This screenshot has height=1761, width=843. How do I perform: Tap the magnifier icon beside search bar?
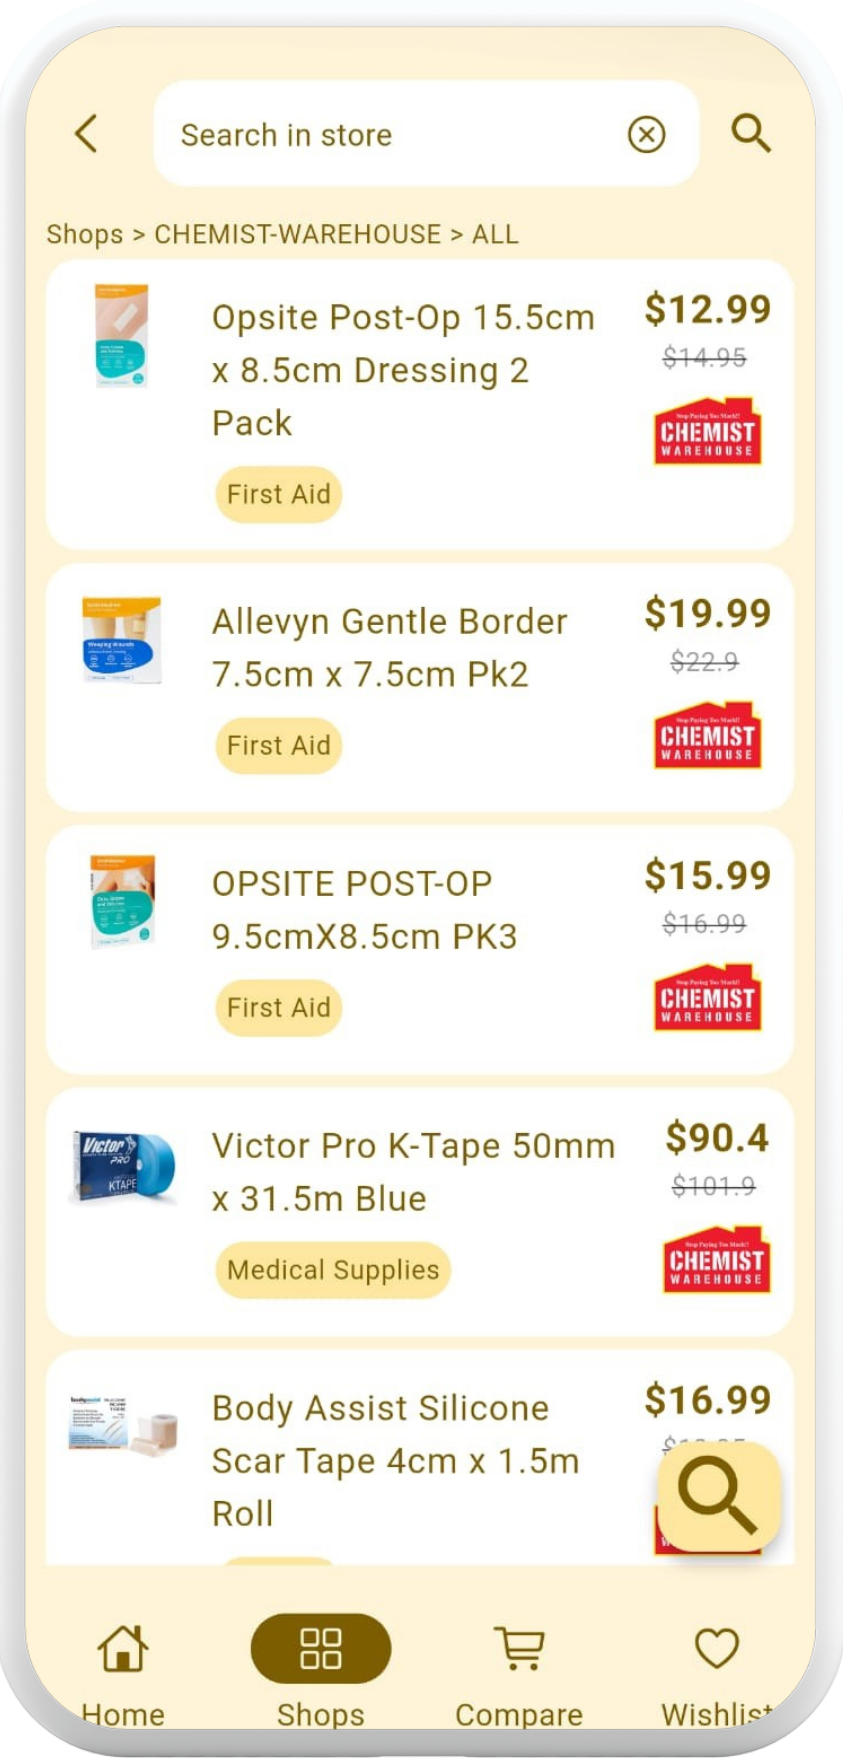(x=750, y=133)
